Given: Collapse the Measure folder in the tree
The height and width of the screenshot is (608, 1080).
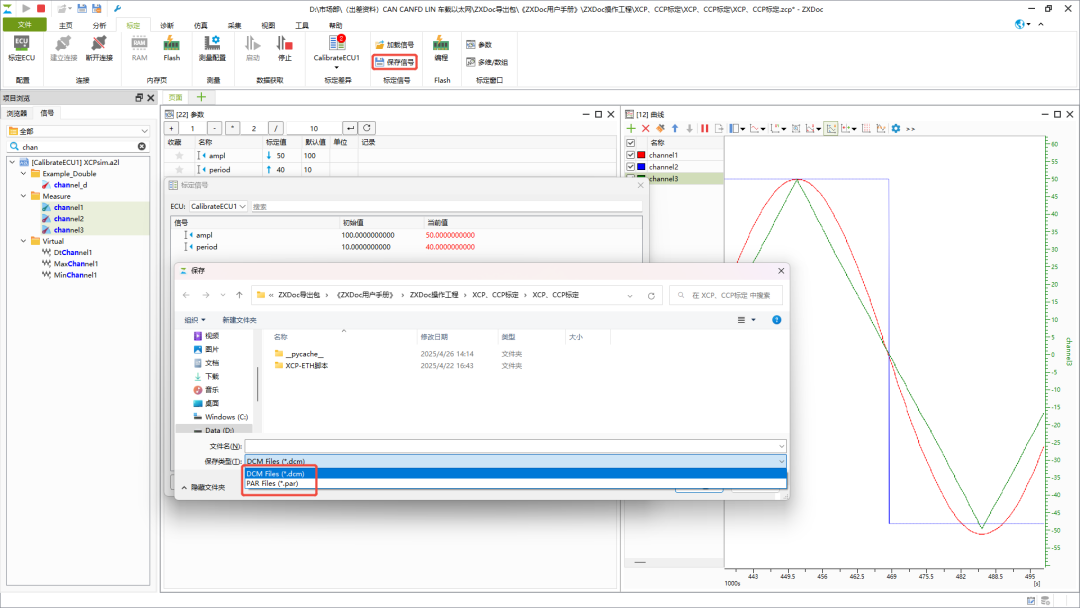Looking at the screenshot, I should point(23,196).
